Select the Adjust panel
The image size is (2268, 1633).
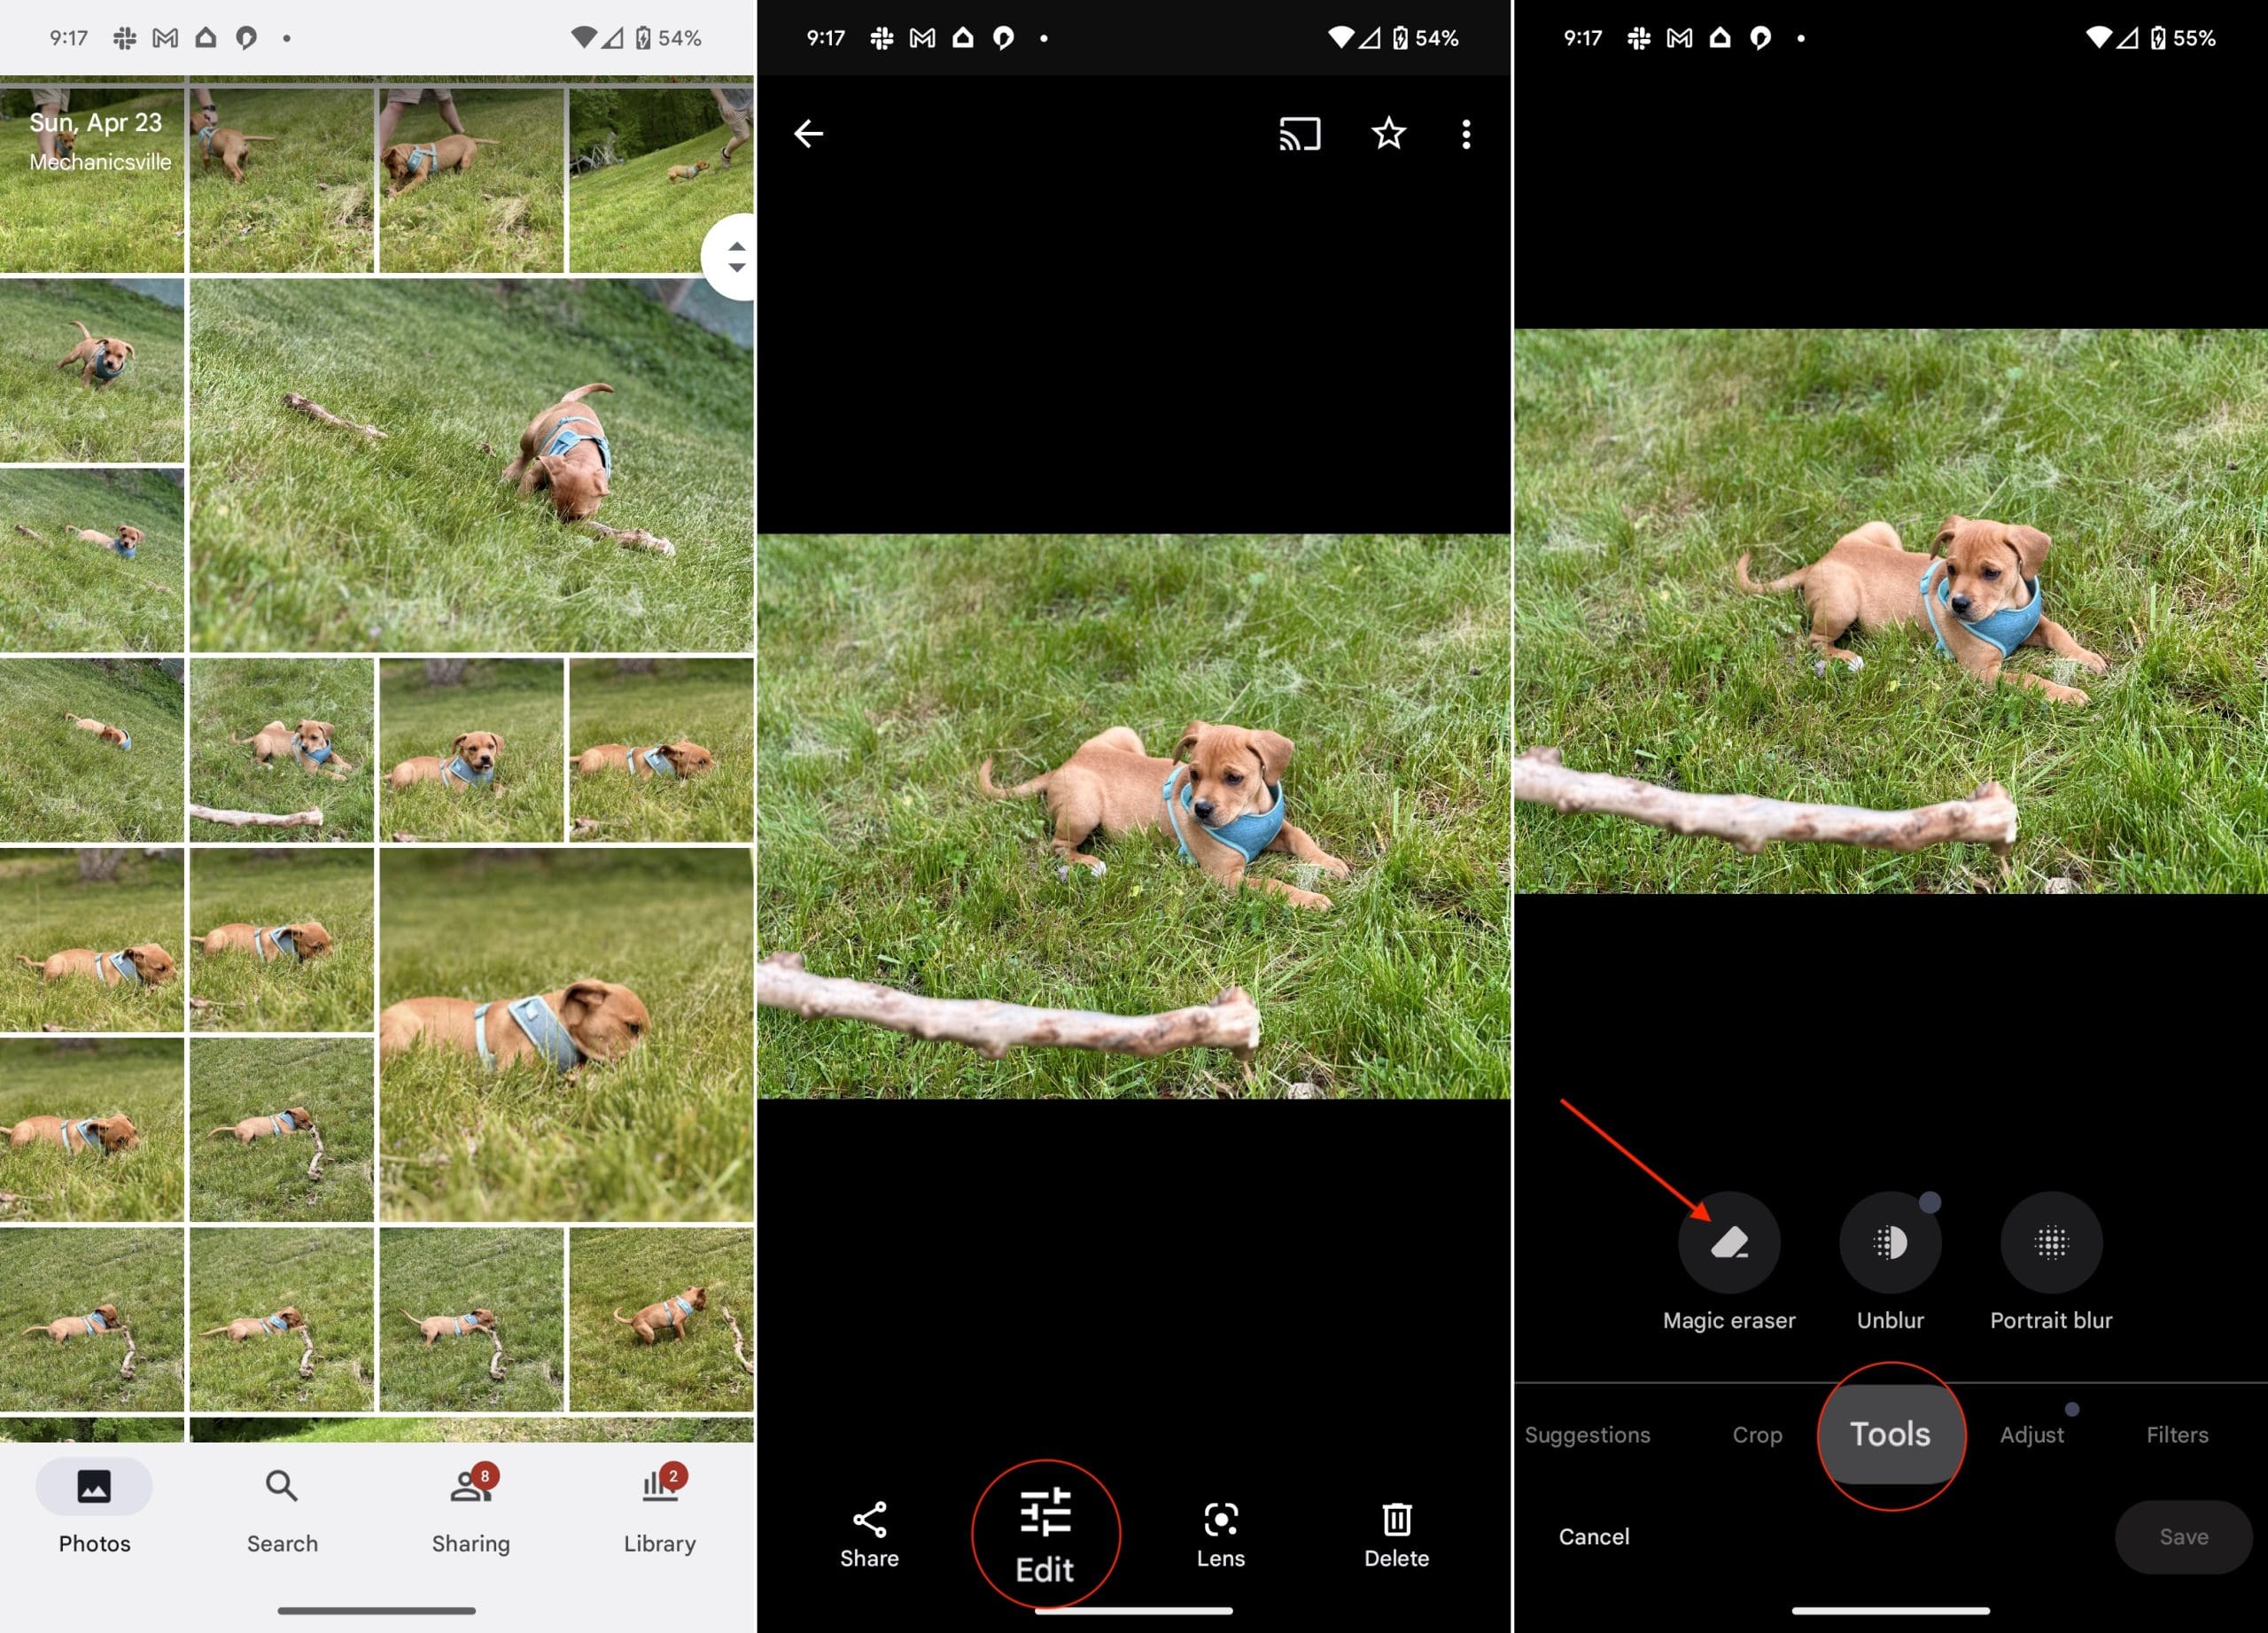2032,1432
